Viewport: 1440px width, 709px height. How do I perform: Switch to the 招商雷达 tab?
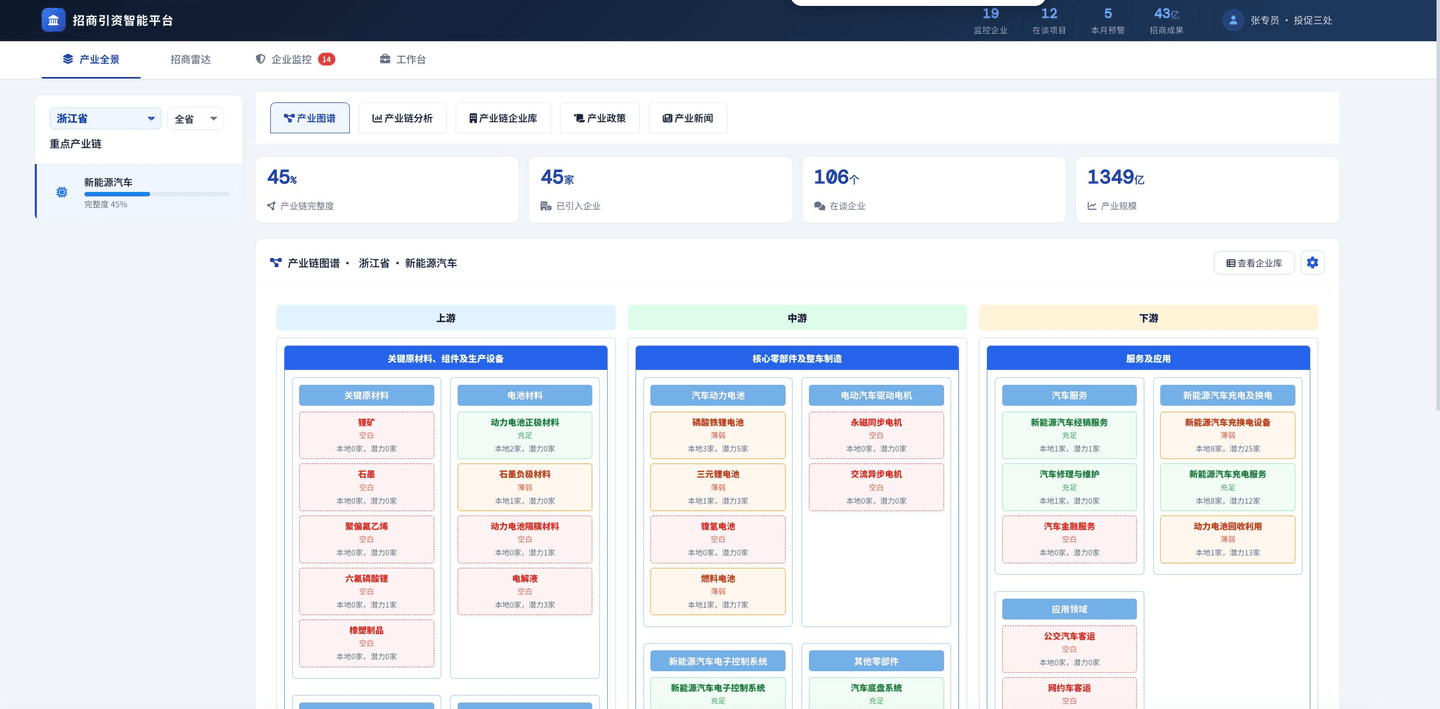[x=190, y=60]
